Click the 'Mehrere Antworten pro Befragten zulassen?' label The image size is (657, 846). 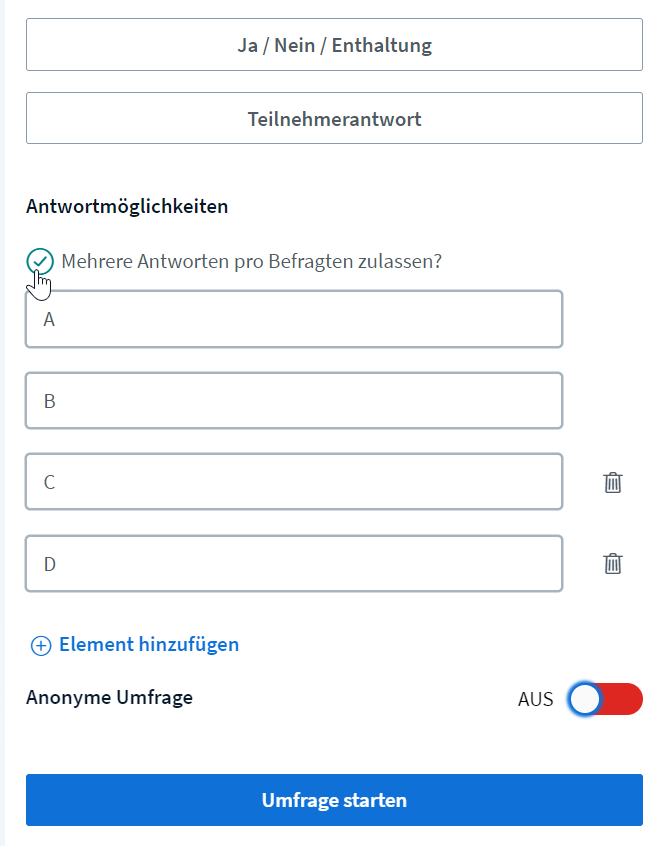[x=251, y=262]
